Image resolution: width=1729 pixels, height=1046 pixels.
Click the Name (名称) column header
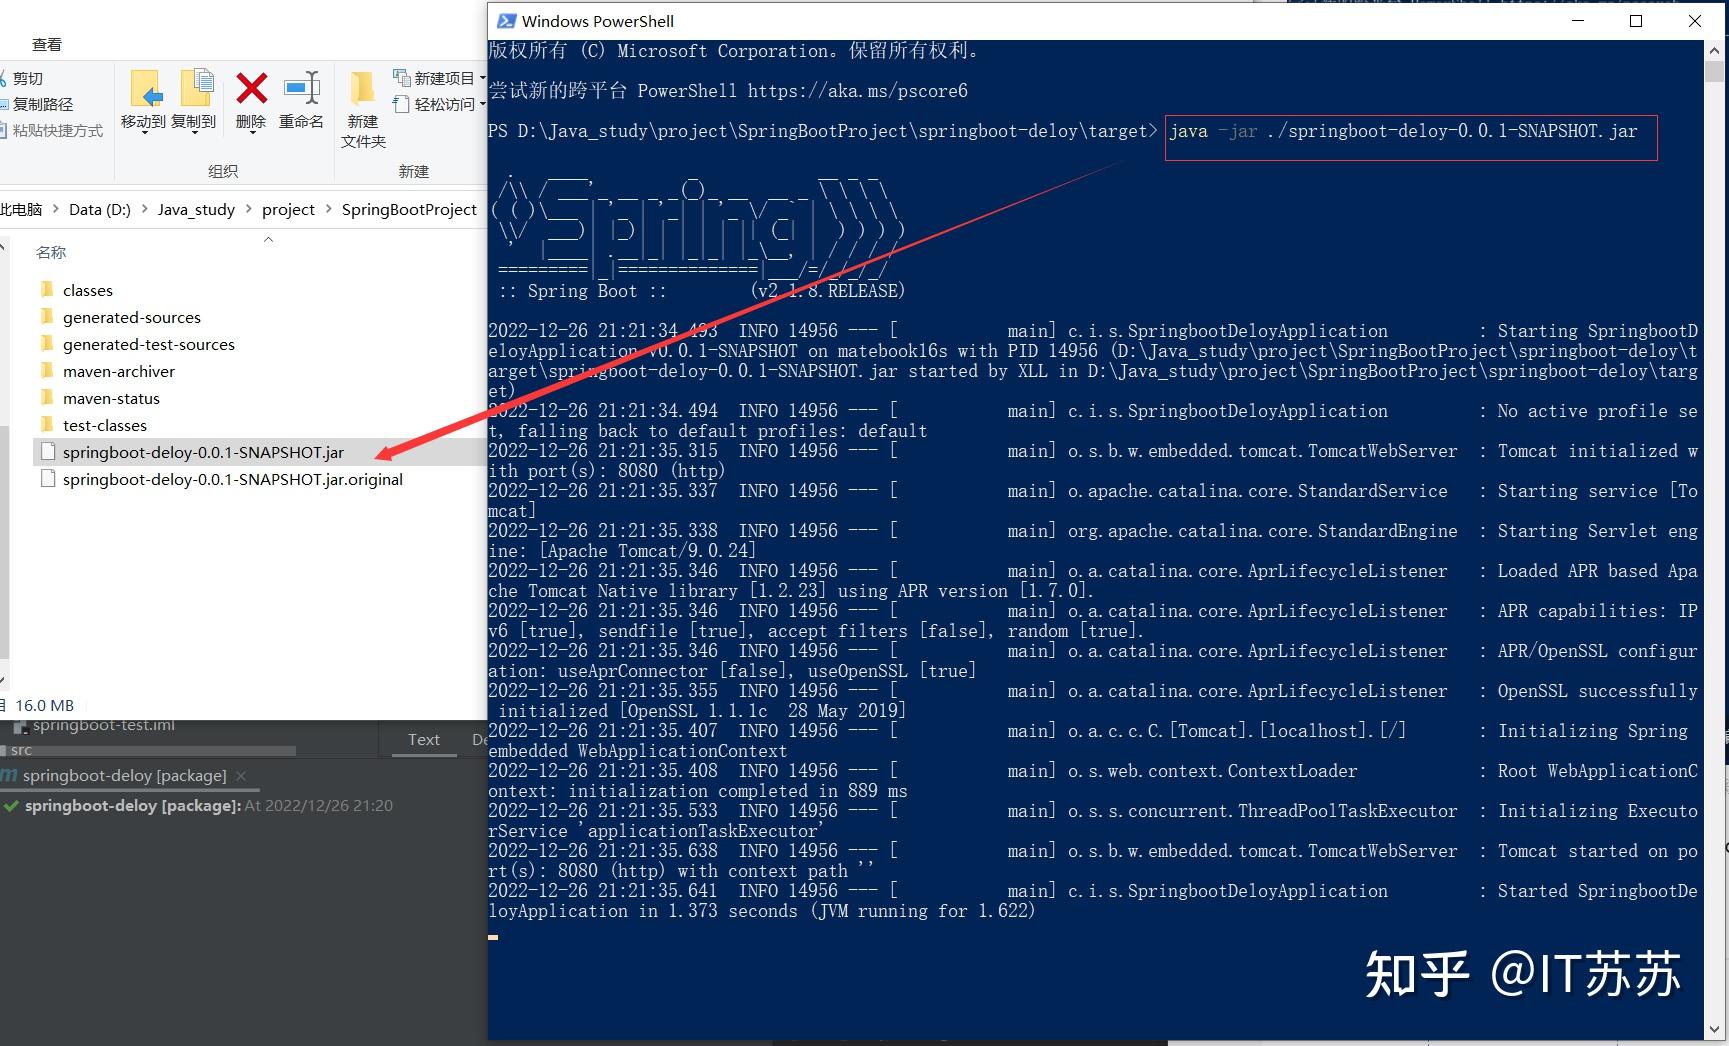click(51, 252)
